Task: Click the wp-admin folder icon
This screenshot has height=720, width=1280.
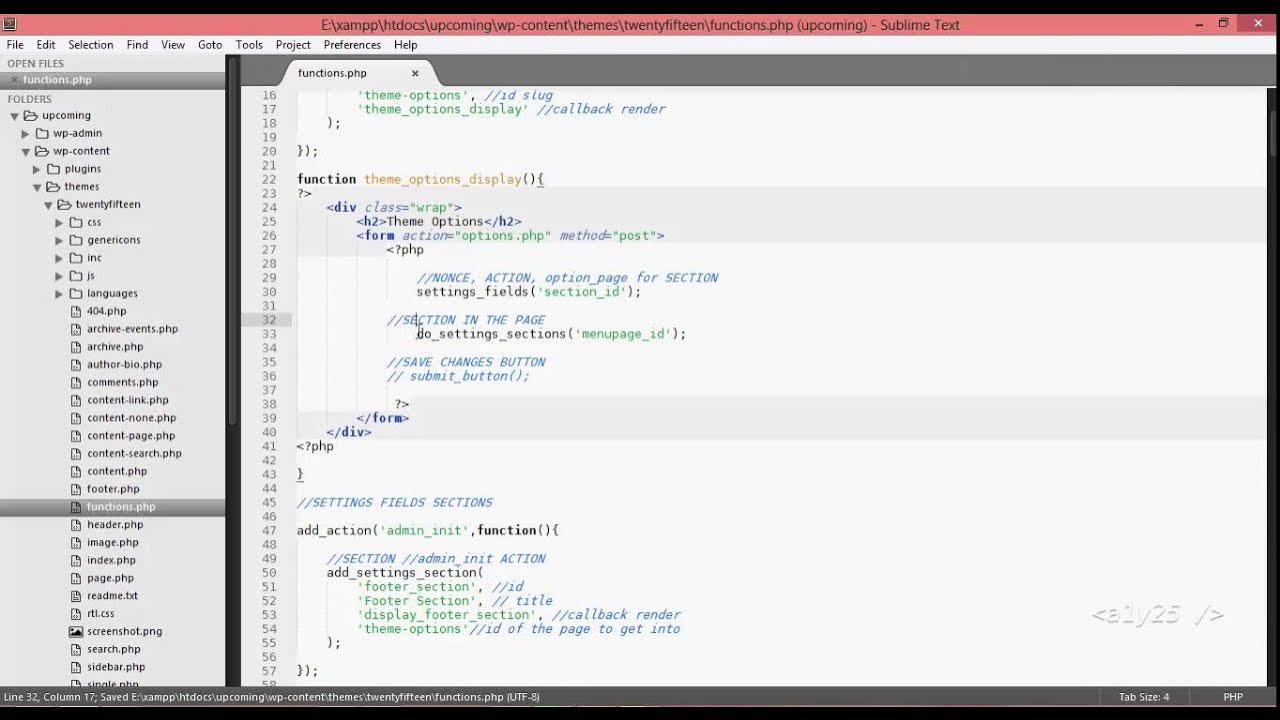Action: (42, 133)
